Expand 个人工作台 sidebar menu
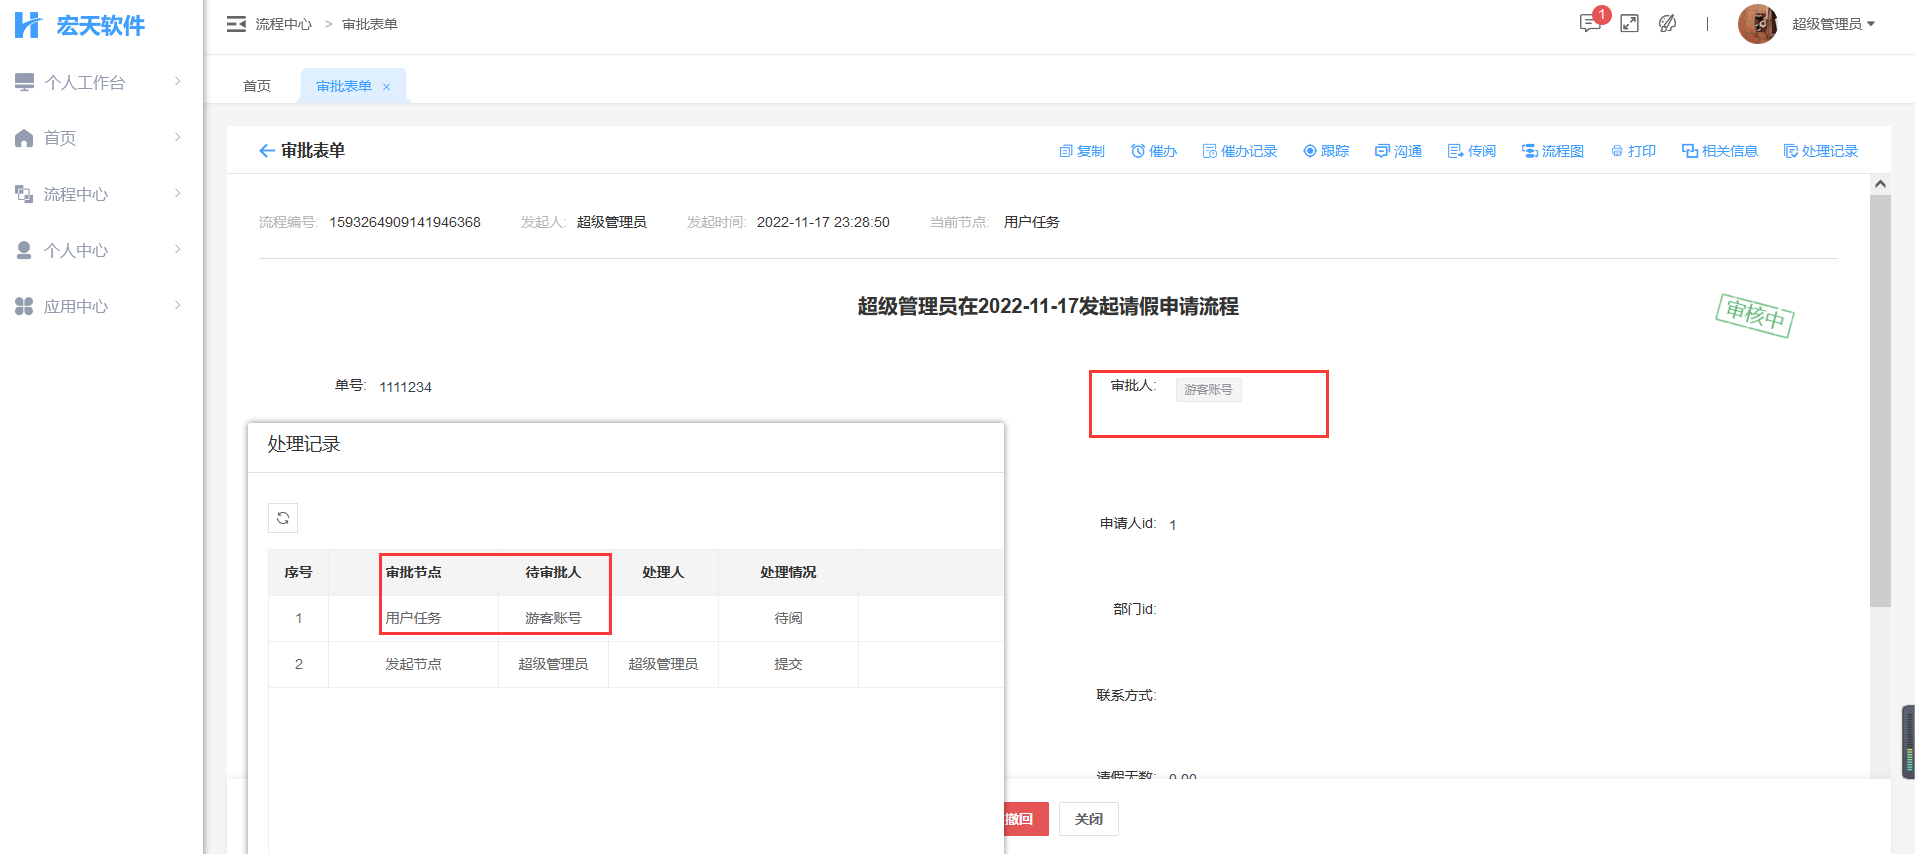Viewport: 1915px width, 854px height. coord(100,82)
